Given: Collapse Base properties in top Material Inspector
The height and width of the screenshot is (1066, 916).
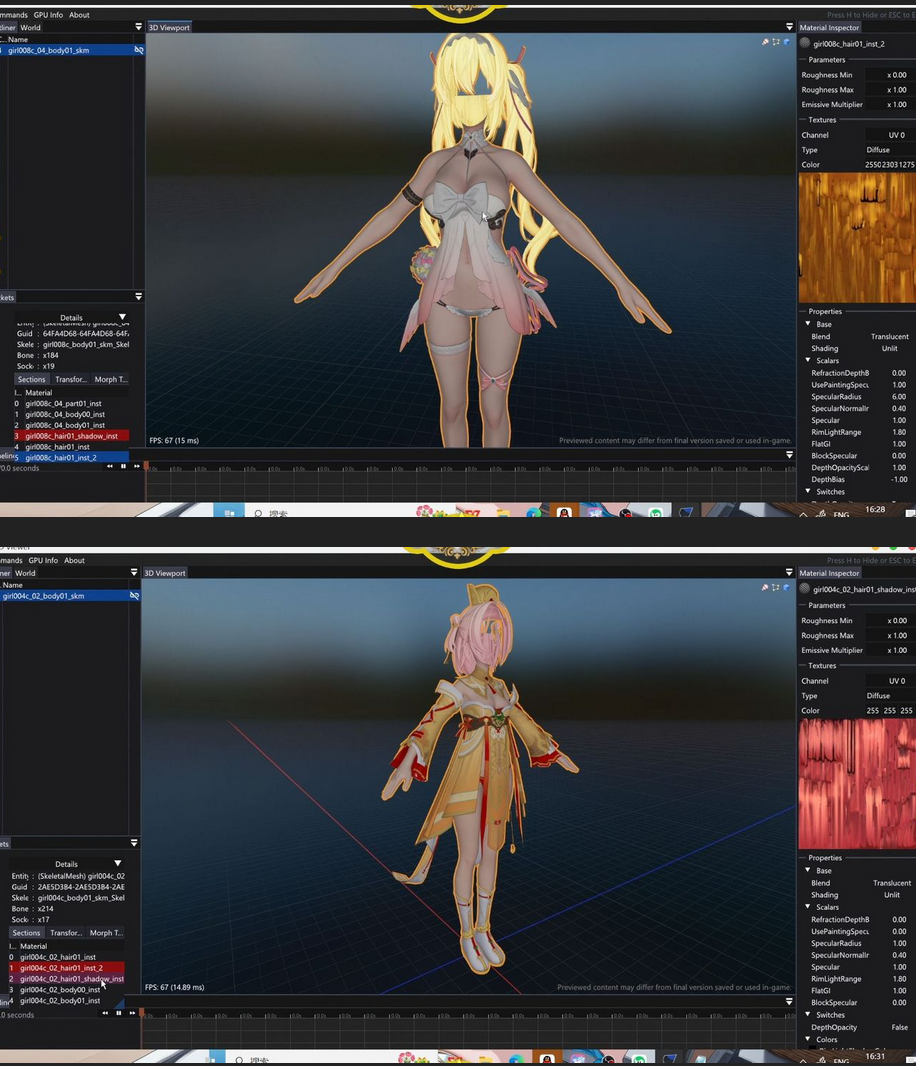Looking at the screenshot, I should coord(808,324).
